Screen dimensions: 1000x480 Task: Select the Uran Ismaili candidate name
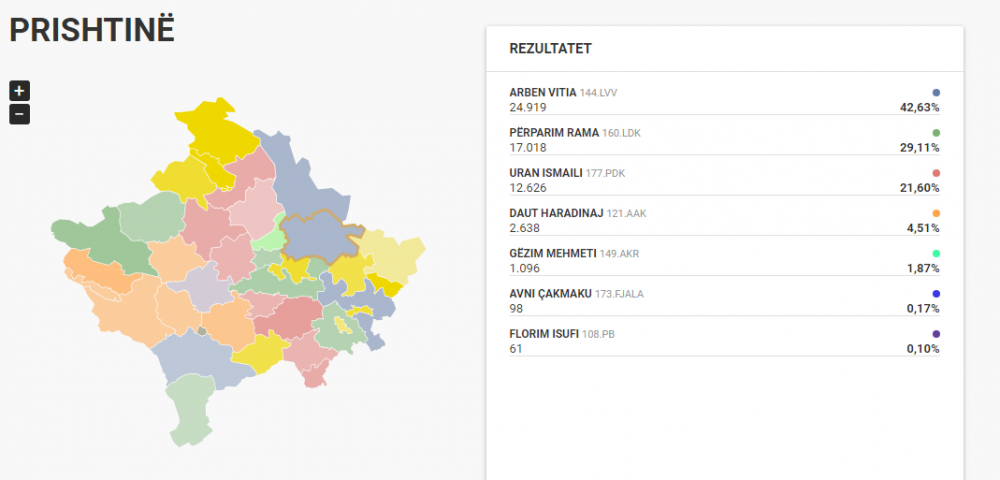click(x=546, y=173)
